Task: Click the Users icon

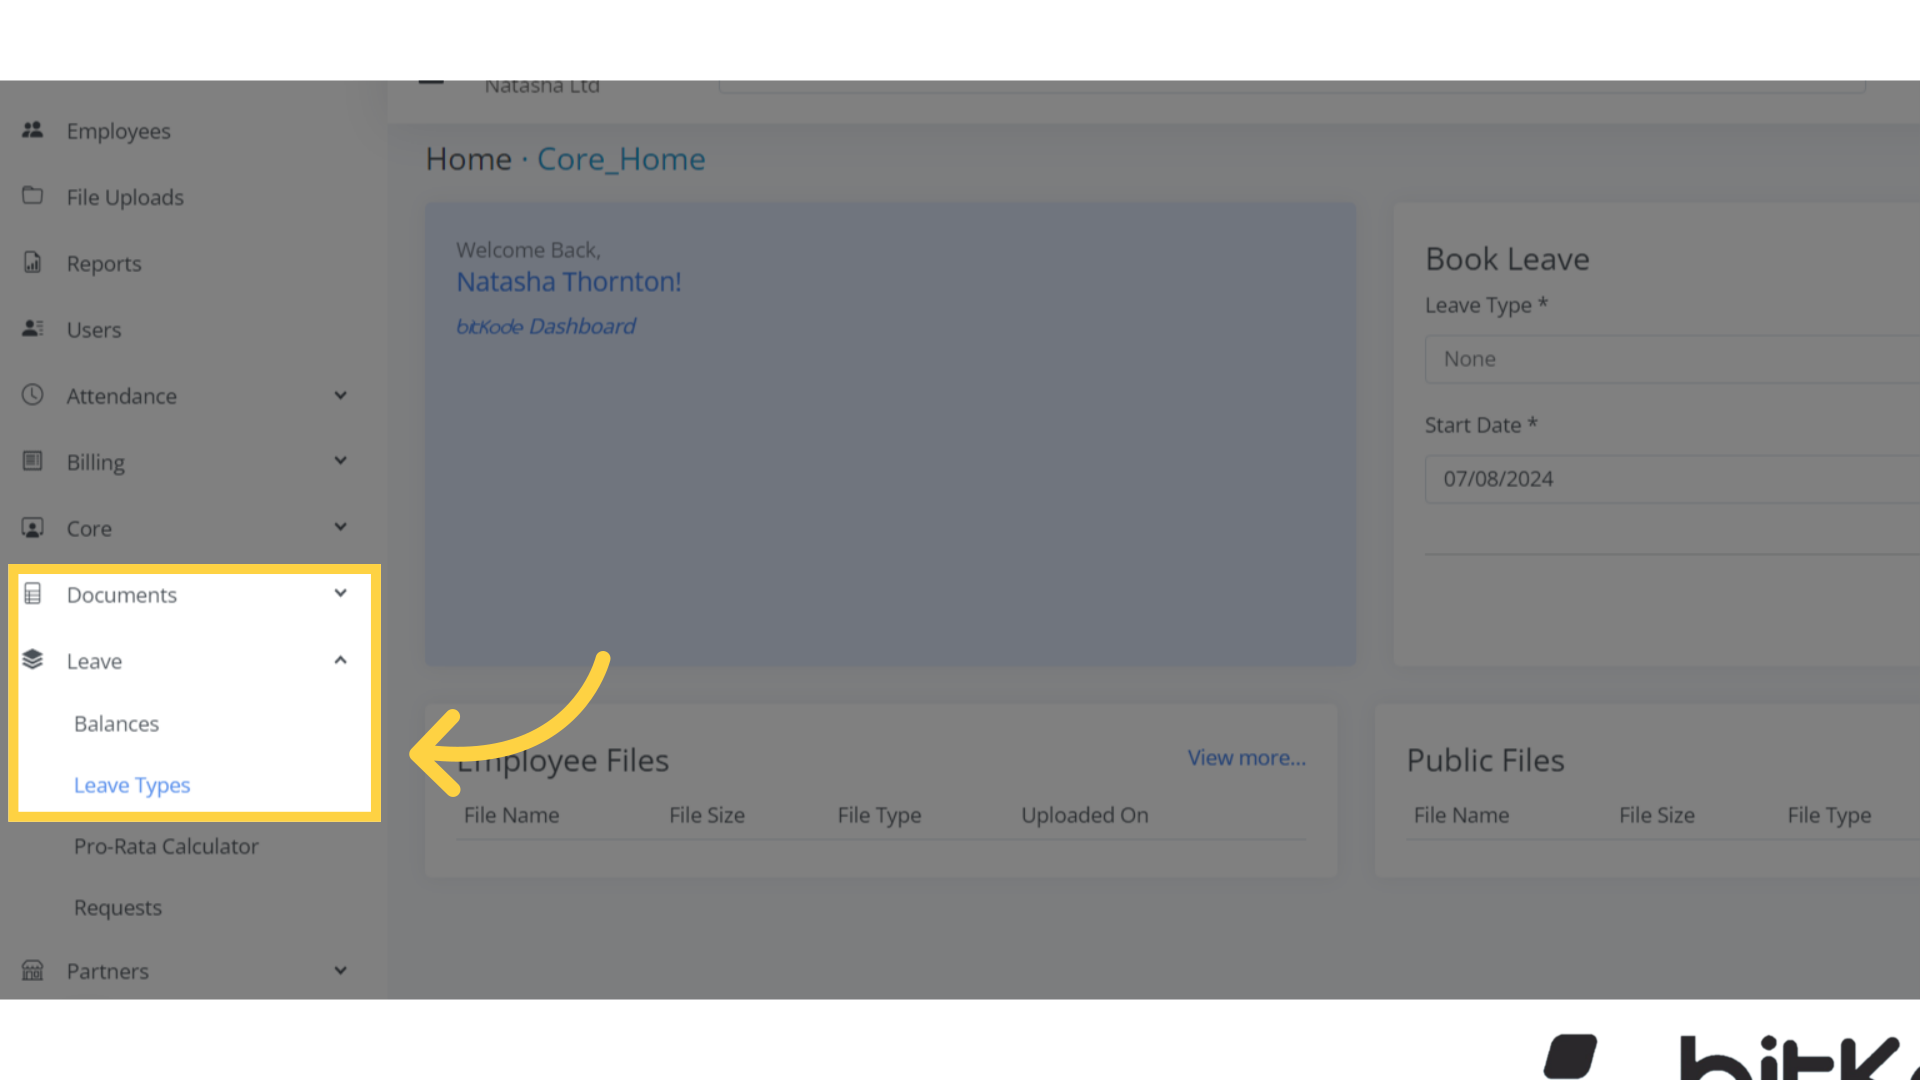Action: [x=32, y=329]
